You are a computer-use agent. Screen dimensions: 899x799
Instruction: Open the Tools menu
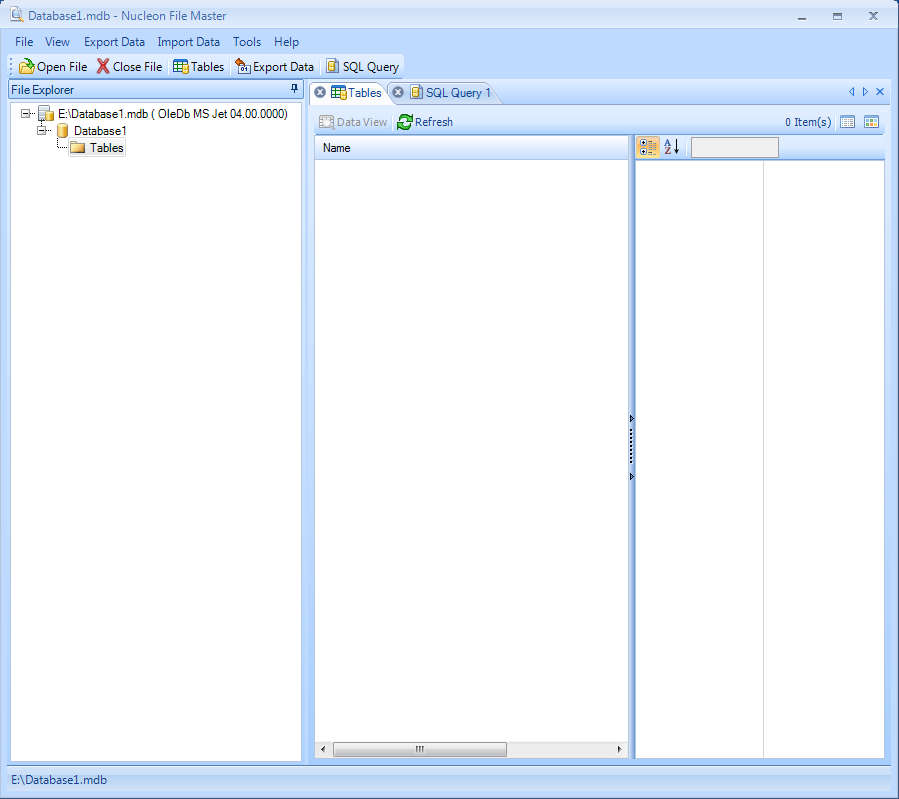click(x=247, y=42)
